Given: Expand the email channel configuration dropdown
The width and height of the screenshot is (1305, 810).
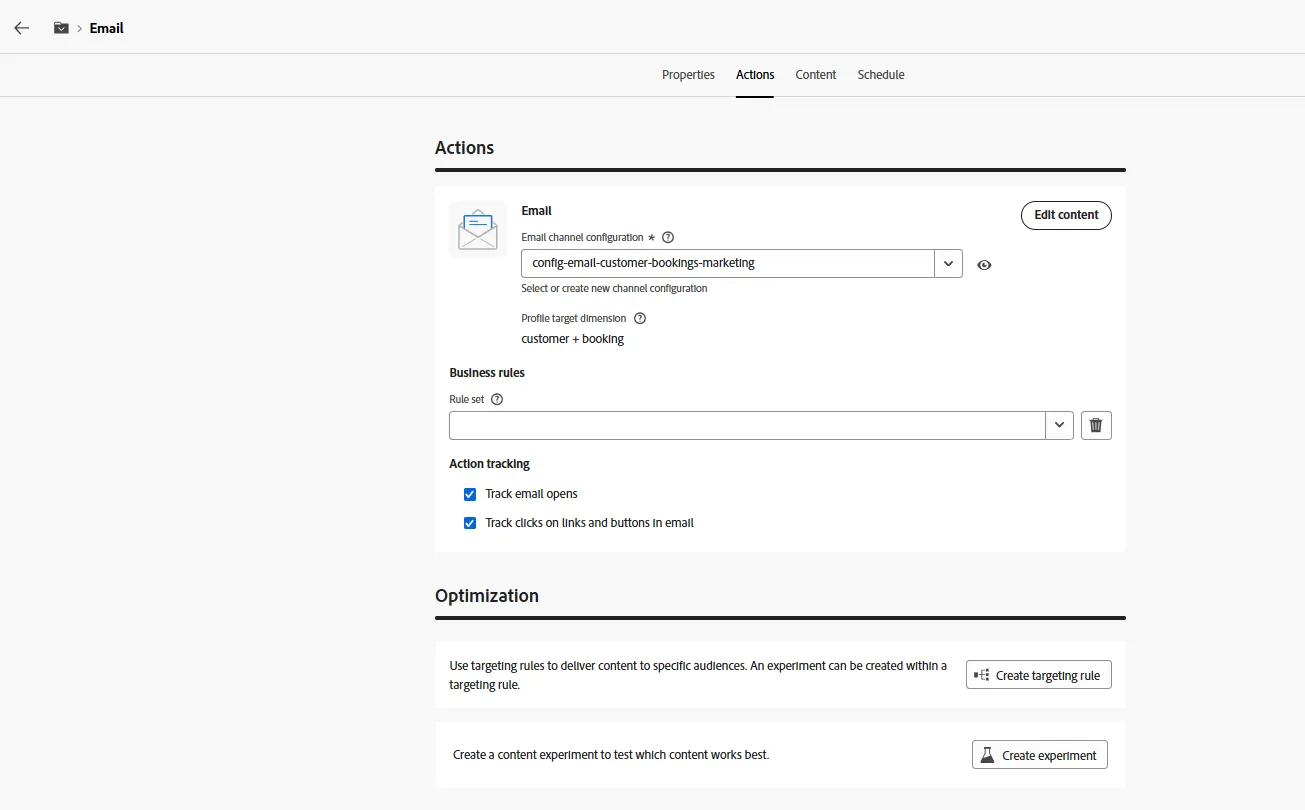Looking at the screenshot, I should tap(948, 263).
